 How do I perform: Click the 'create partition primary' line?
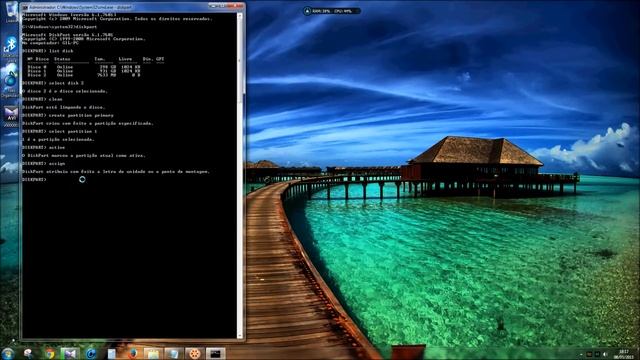[68, 116]
